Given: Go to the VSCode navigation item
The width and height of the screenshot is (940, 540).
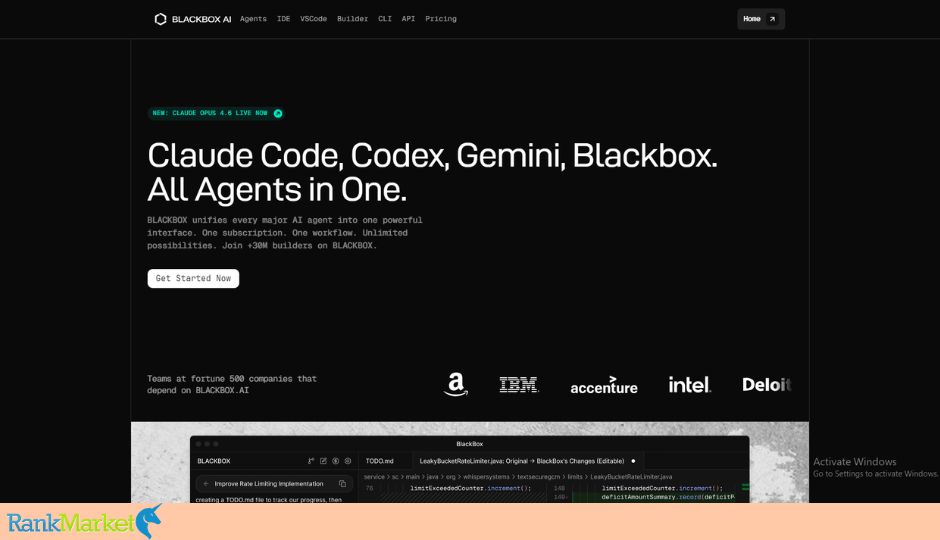Looking at the screenshot, I should tap(314, 19).
